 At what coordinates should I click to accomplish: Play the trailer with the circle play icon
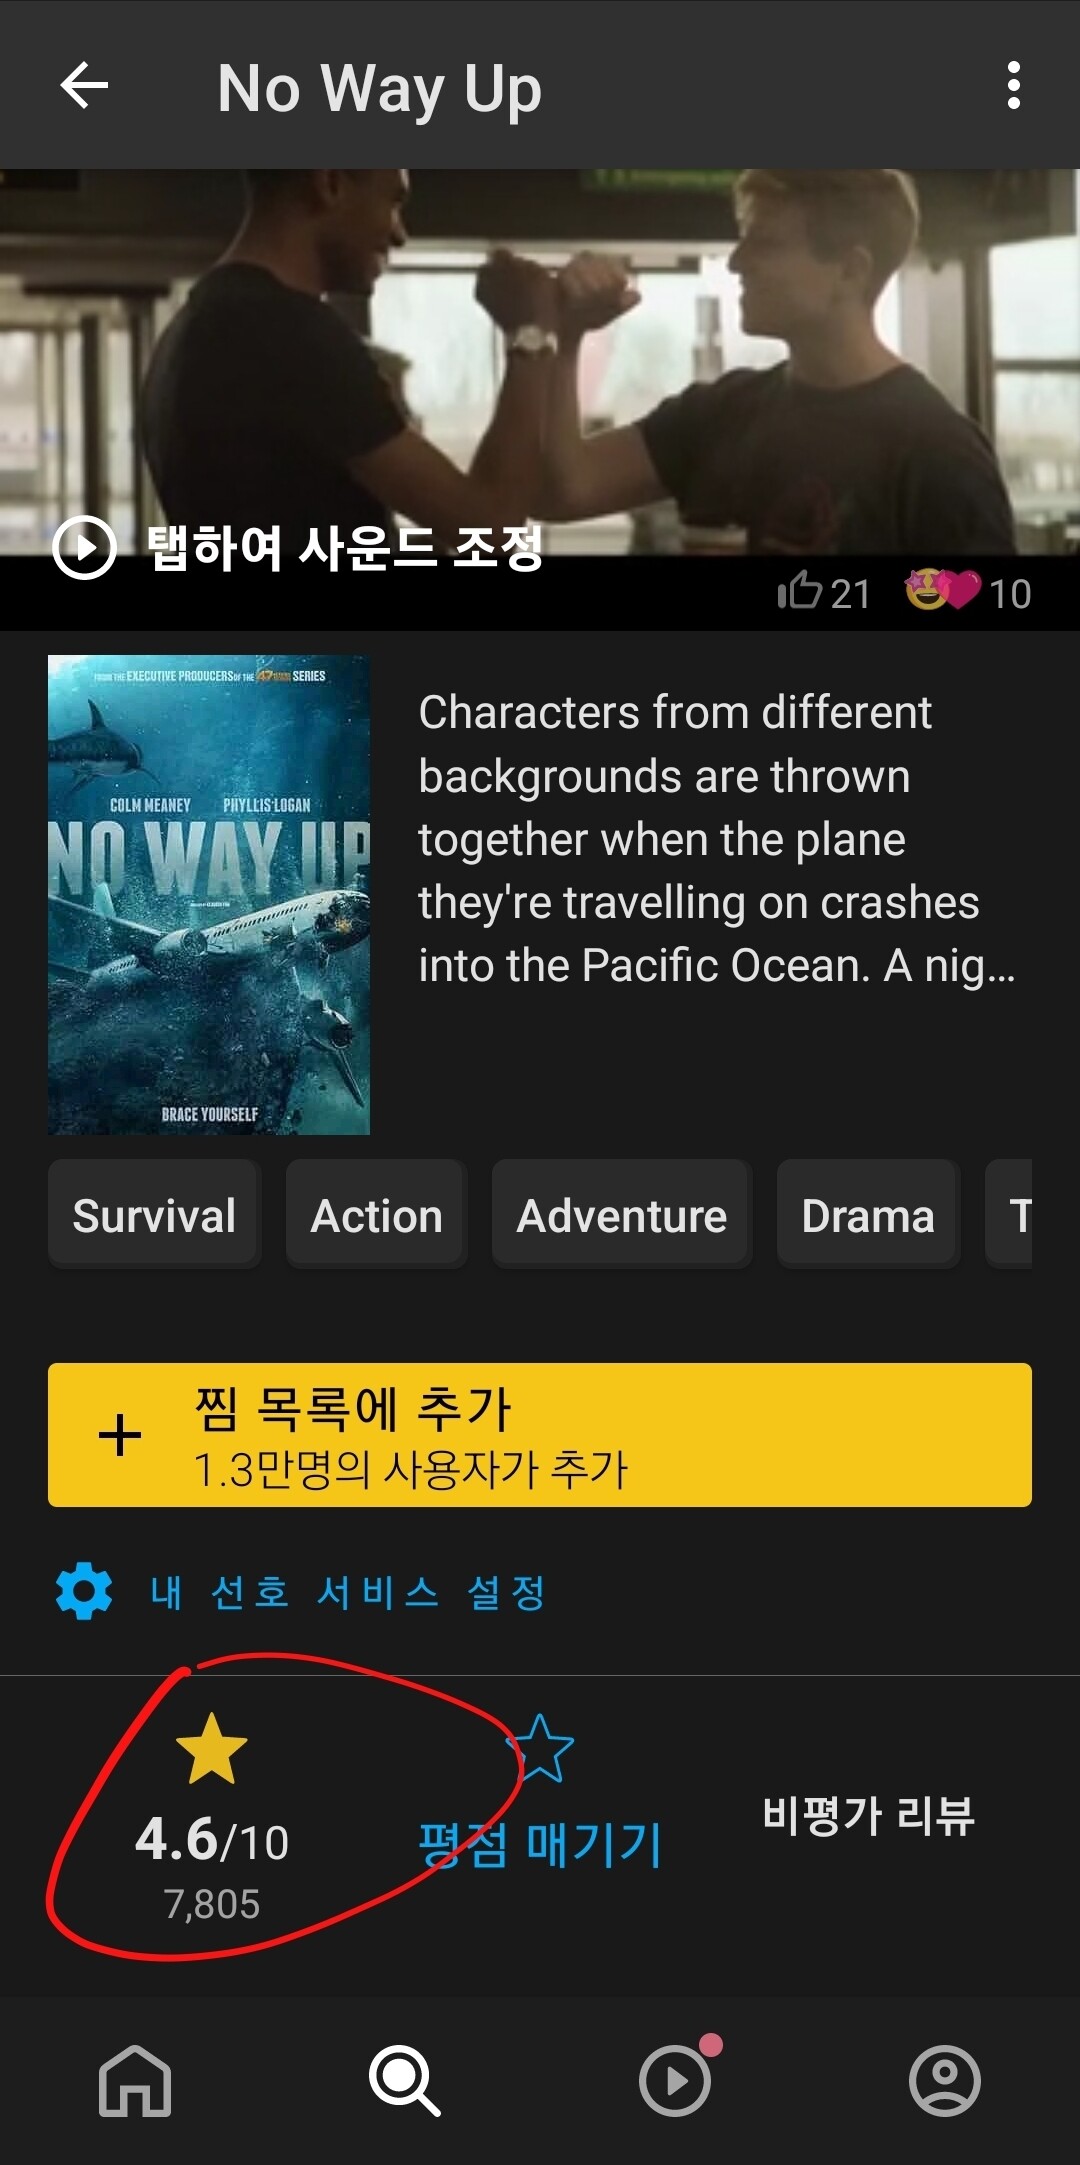tap(84, 547)
